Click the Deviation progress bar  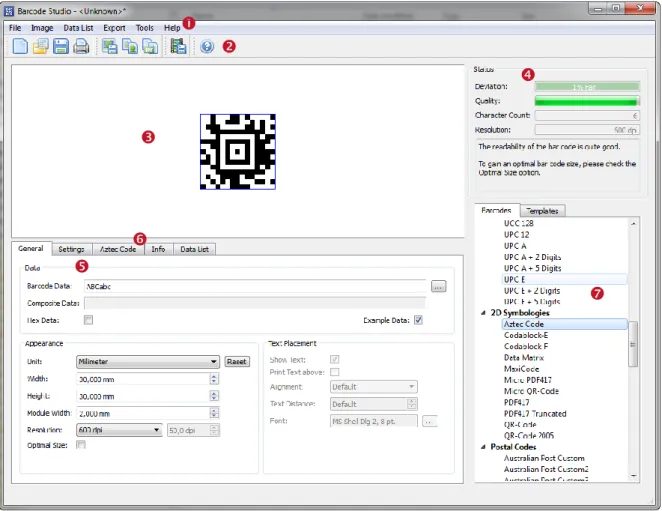[587, 87]
